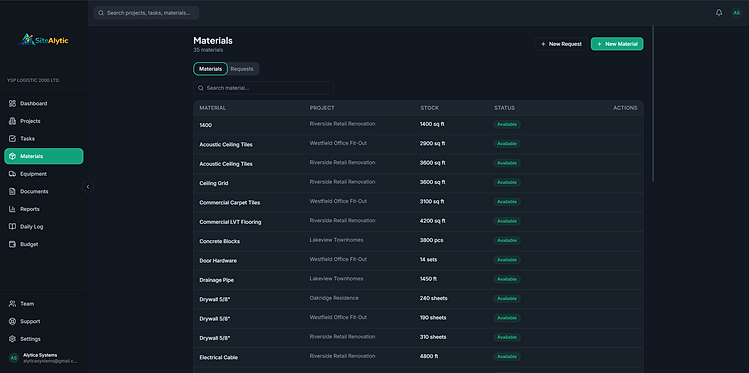Select the Ceiling Grid material row
This screenshot has height=373, width=749.
click(418, 183)
